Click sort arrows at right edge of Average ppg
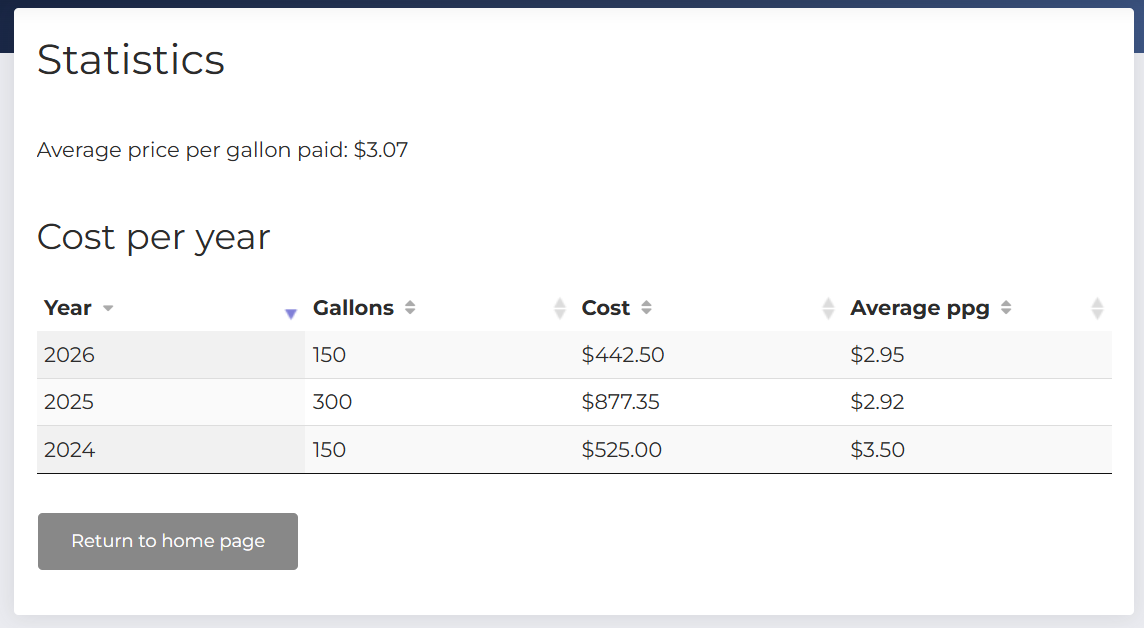Screen dimensions: 1144x628 coord(1098,308)
